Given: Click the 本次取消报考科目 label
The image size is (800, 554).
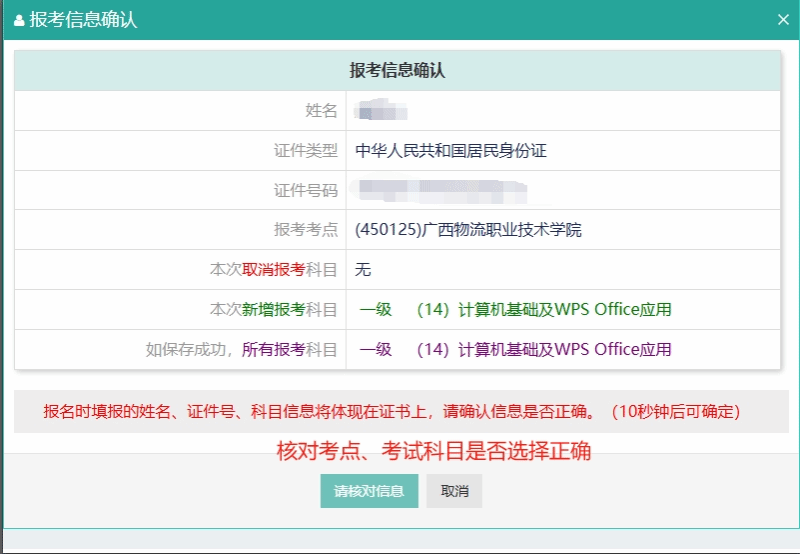Looking at the screenshot, I should pyautogui.click(x=273, y=270).
